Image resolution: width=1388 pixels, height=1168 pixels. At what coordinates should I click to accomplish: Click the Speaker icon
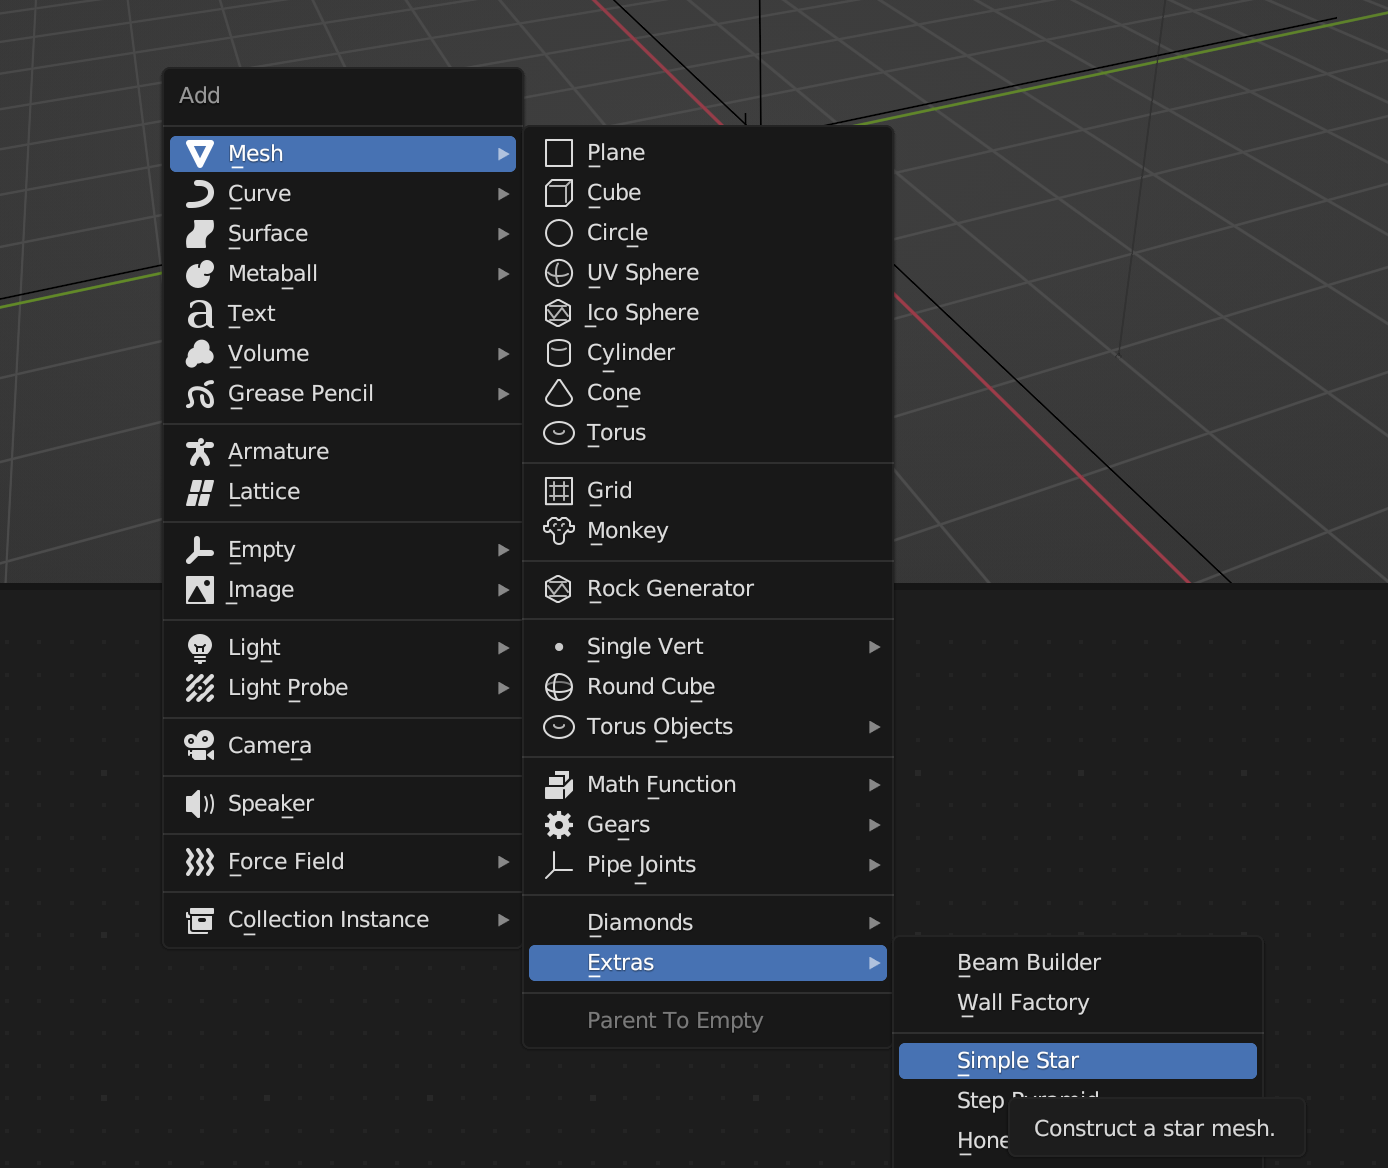200,804
